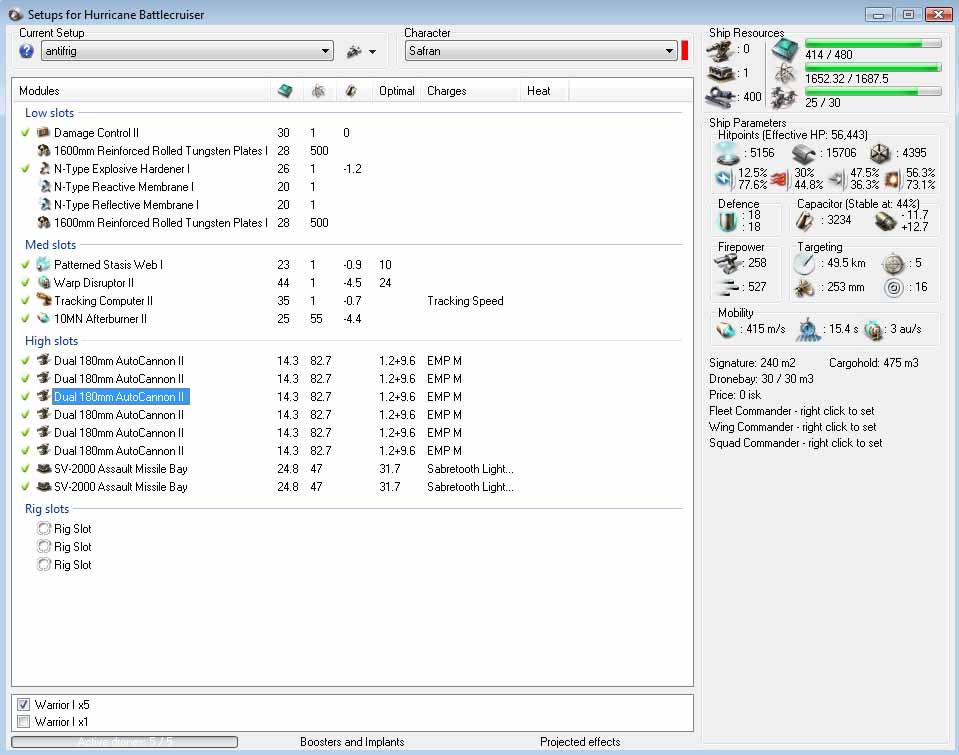Switch to Projected effects tab

(580, 742)
